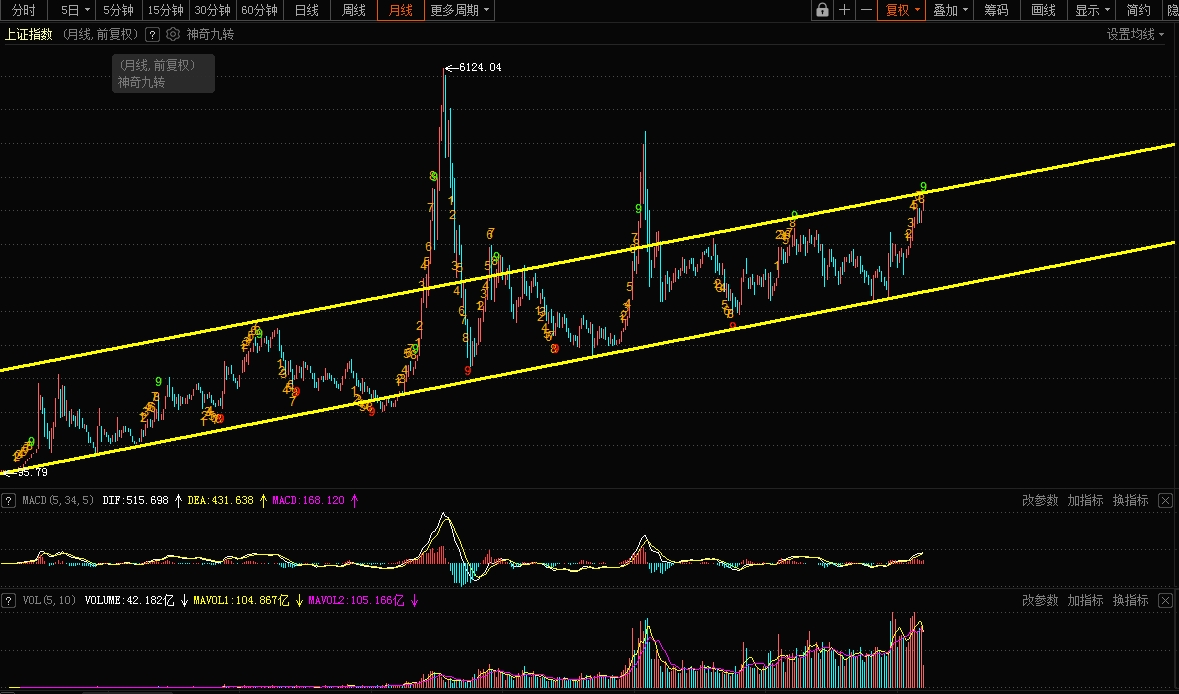Image resolution: width=1179 pixels, height=694 pixels.
Task: Click the 神奇九转 indicator label
Action: [210, 34]
